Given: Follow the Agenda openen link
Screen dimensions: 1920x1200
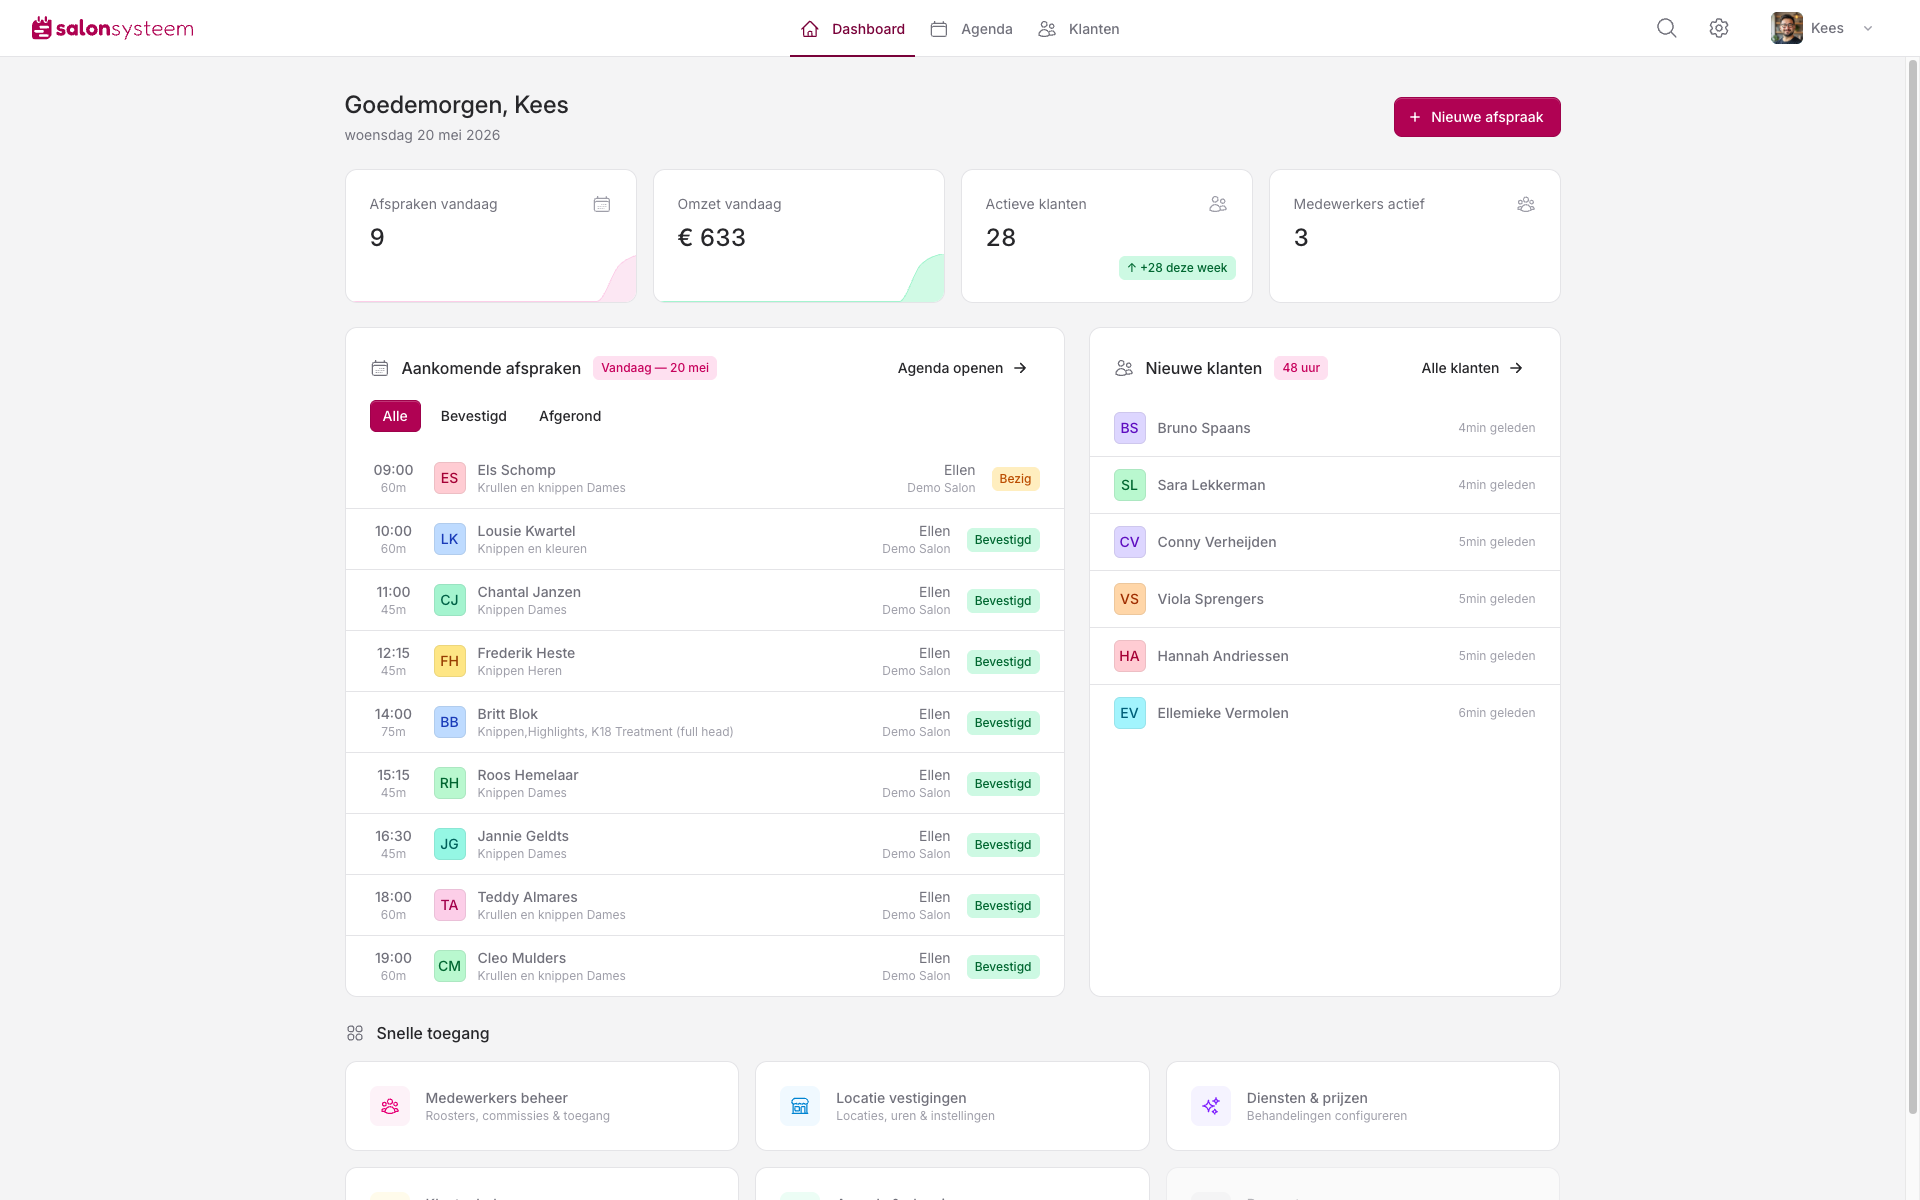Looking at the screenshot, I should [x=963, y=368].
